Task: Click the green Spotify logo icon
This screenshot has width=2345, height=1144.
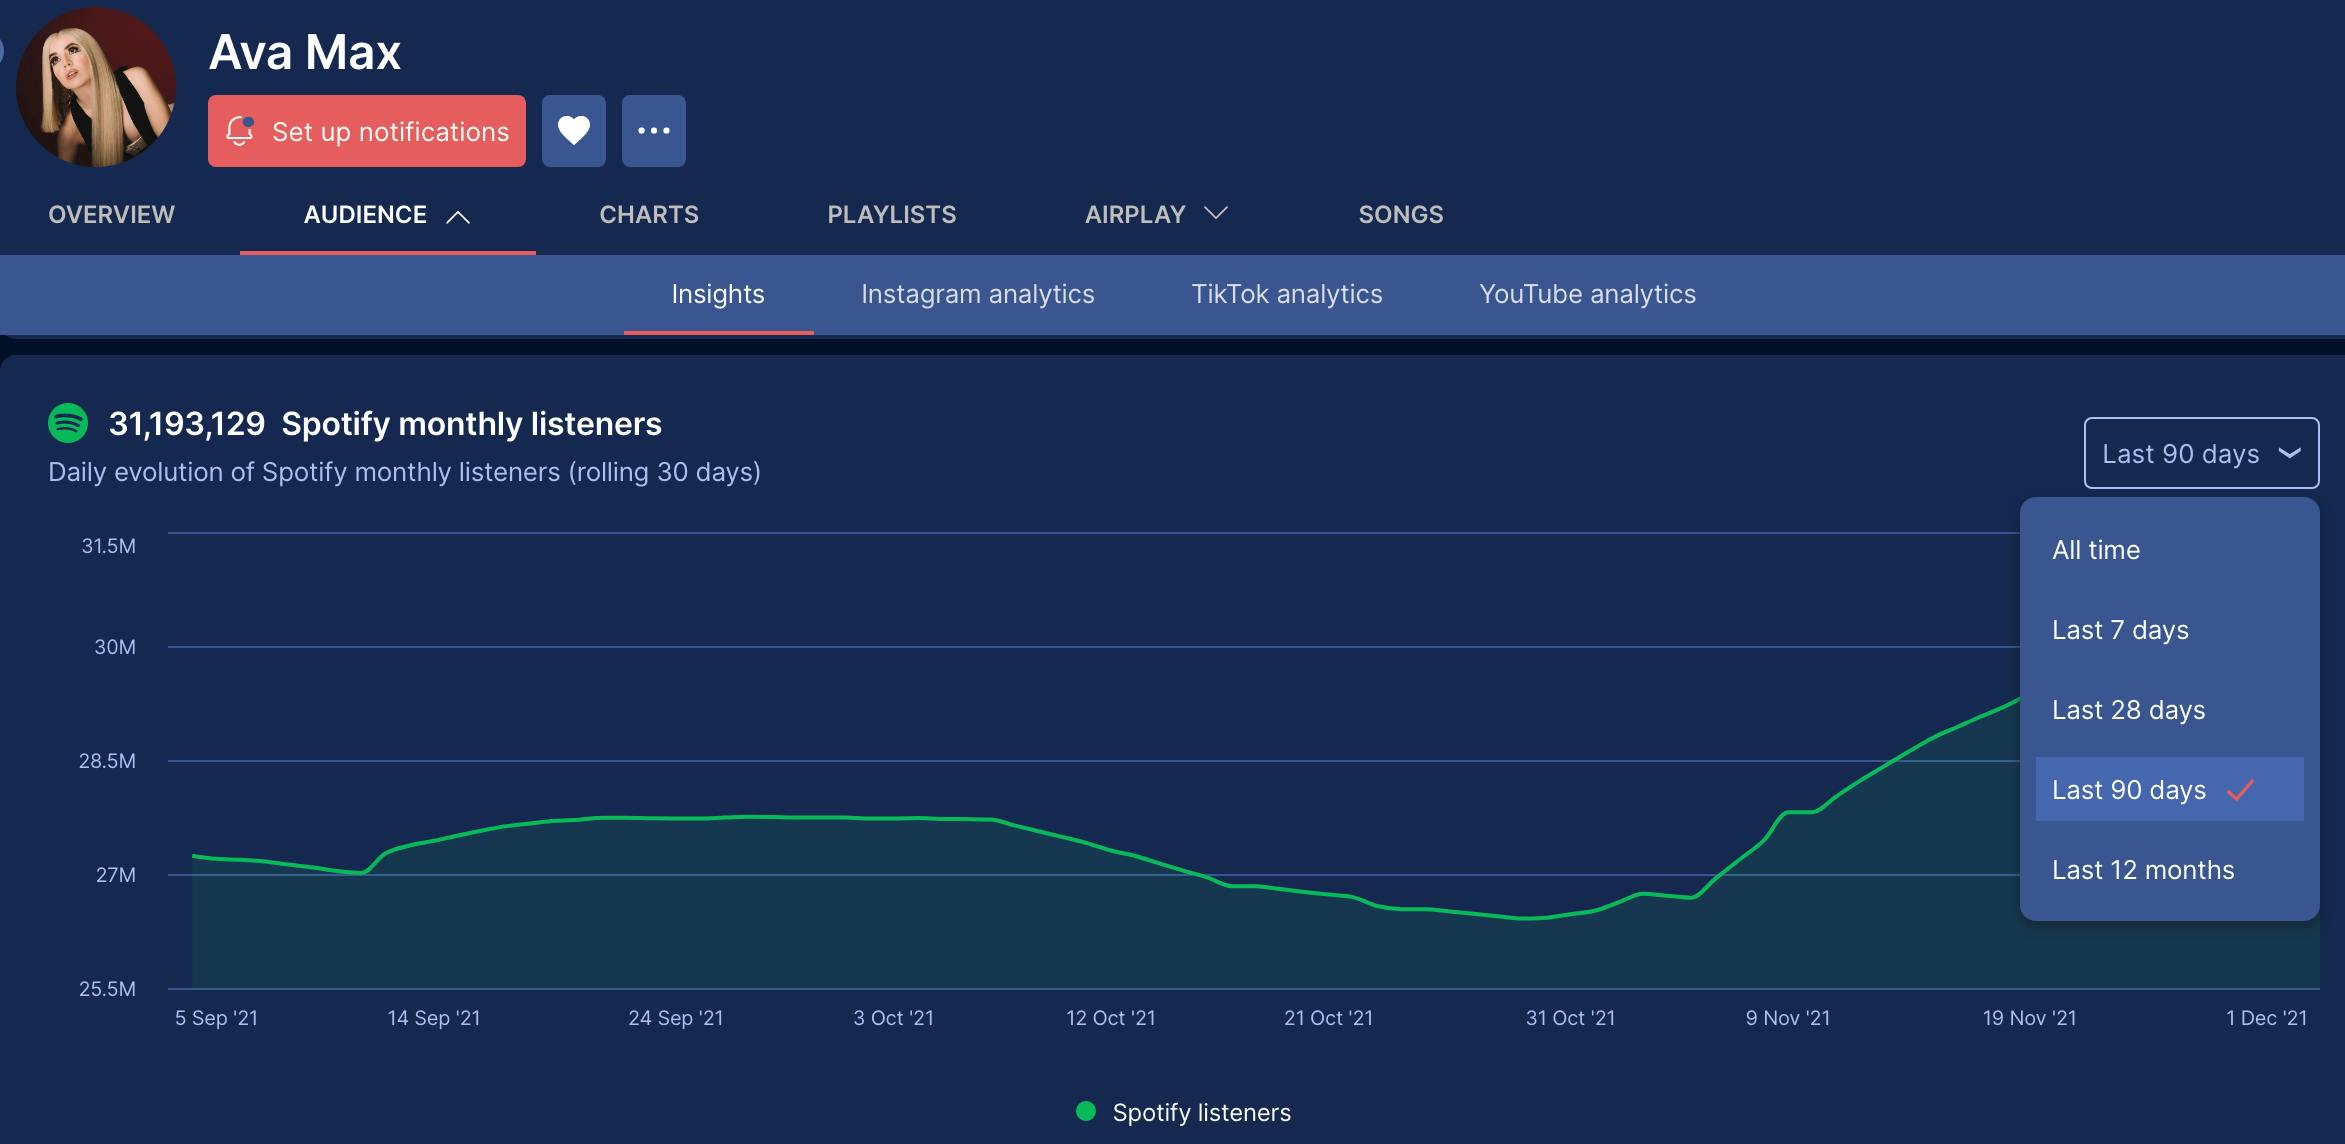Action: click(x=68, y=424)
